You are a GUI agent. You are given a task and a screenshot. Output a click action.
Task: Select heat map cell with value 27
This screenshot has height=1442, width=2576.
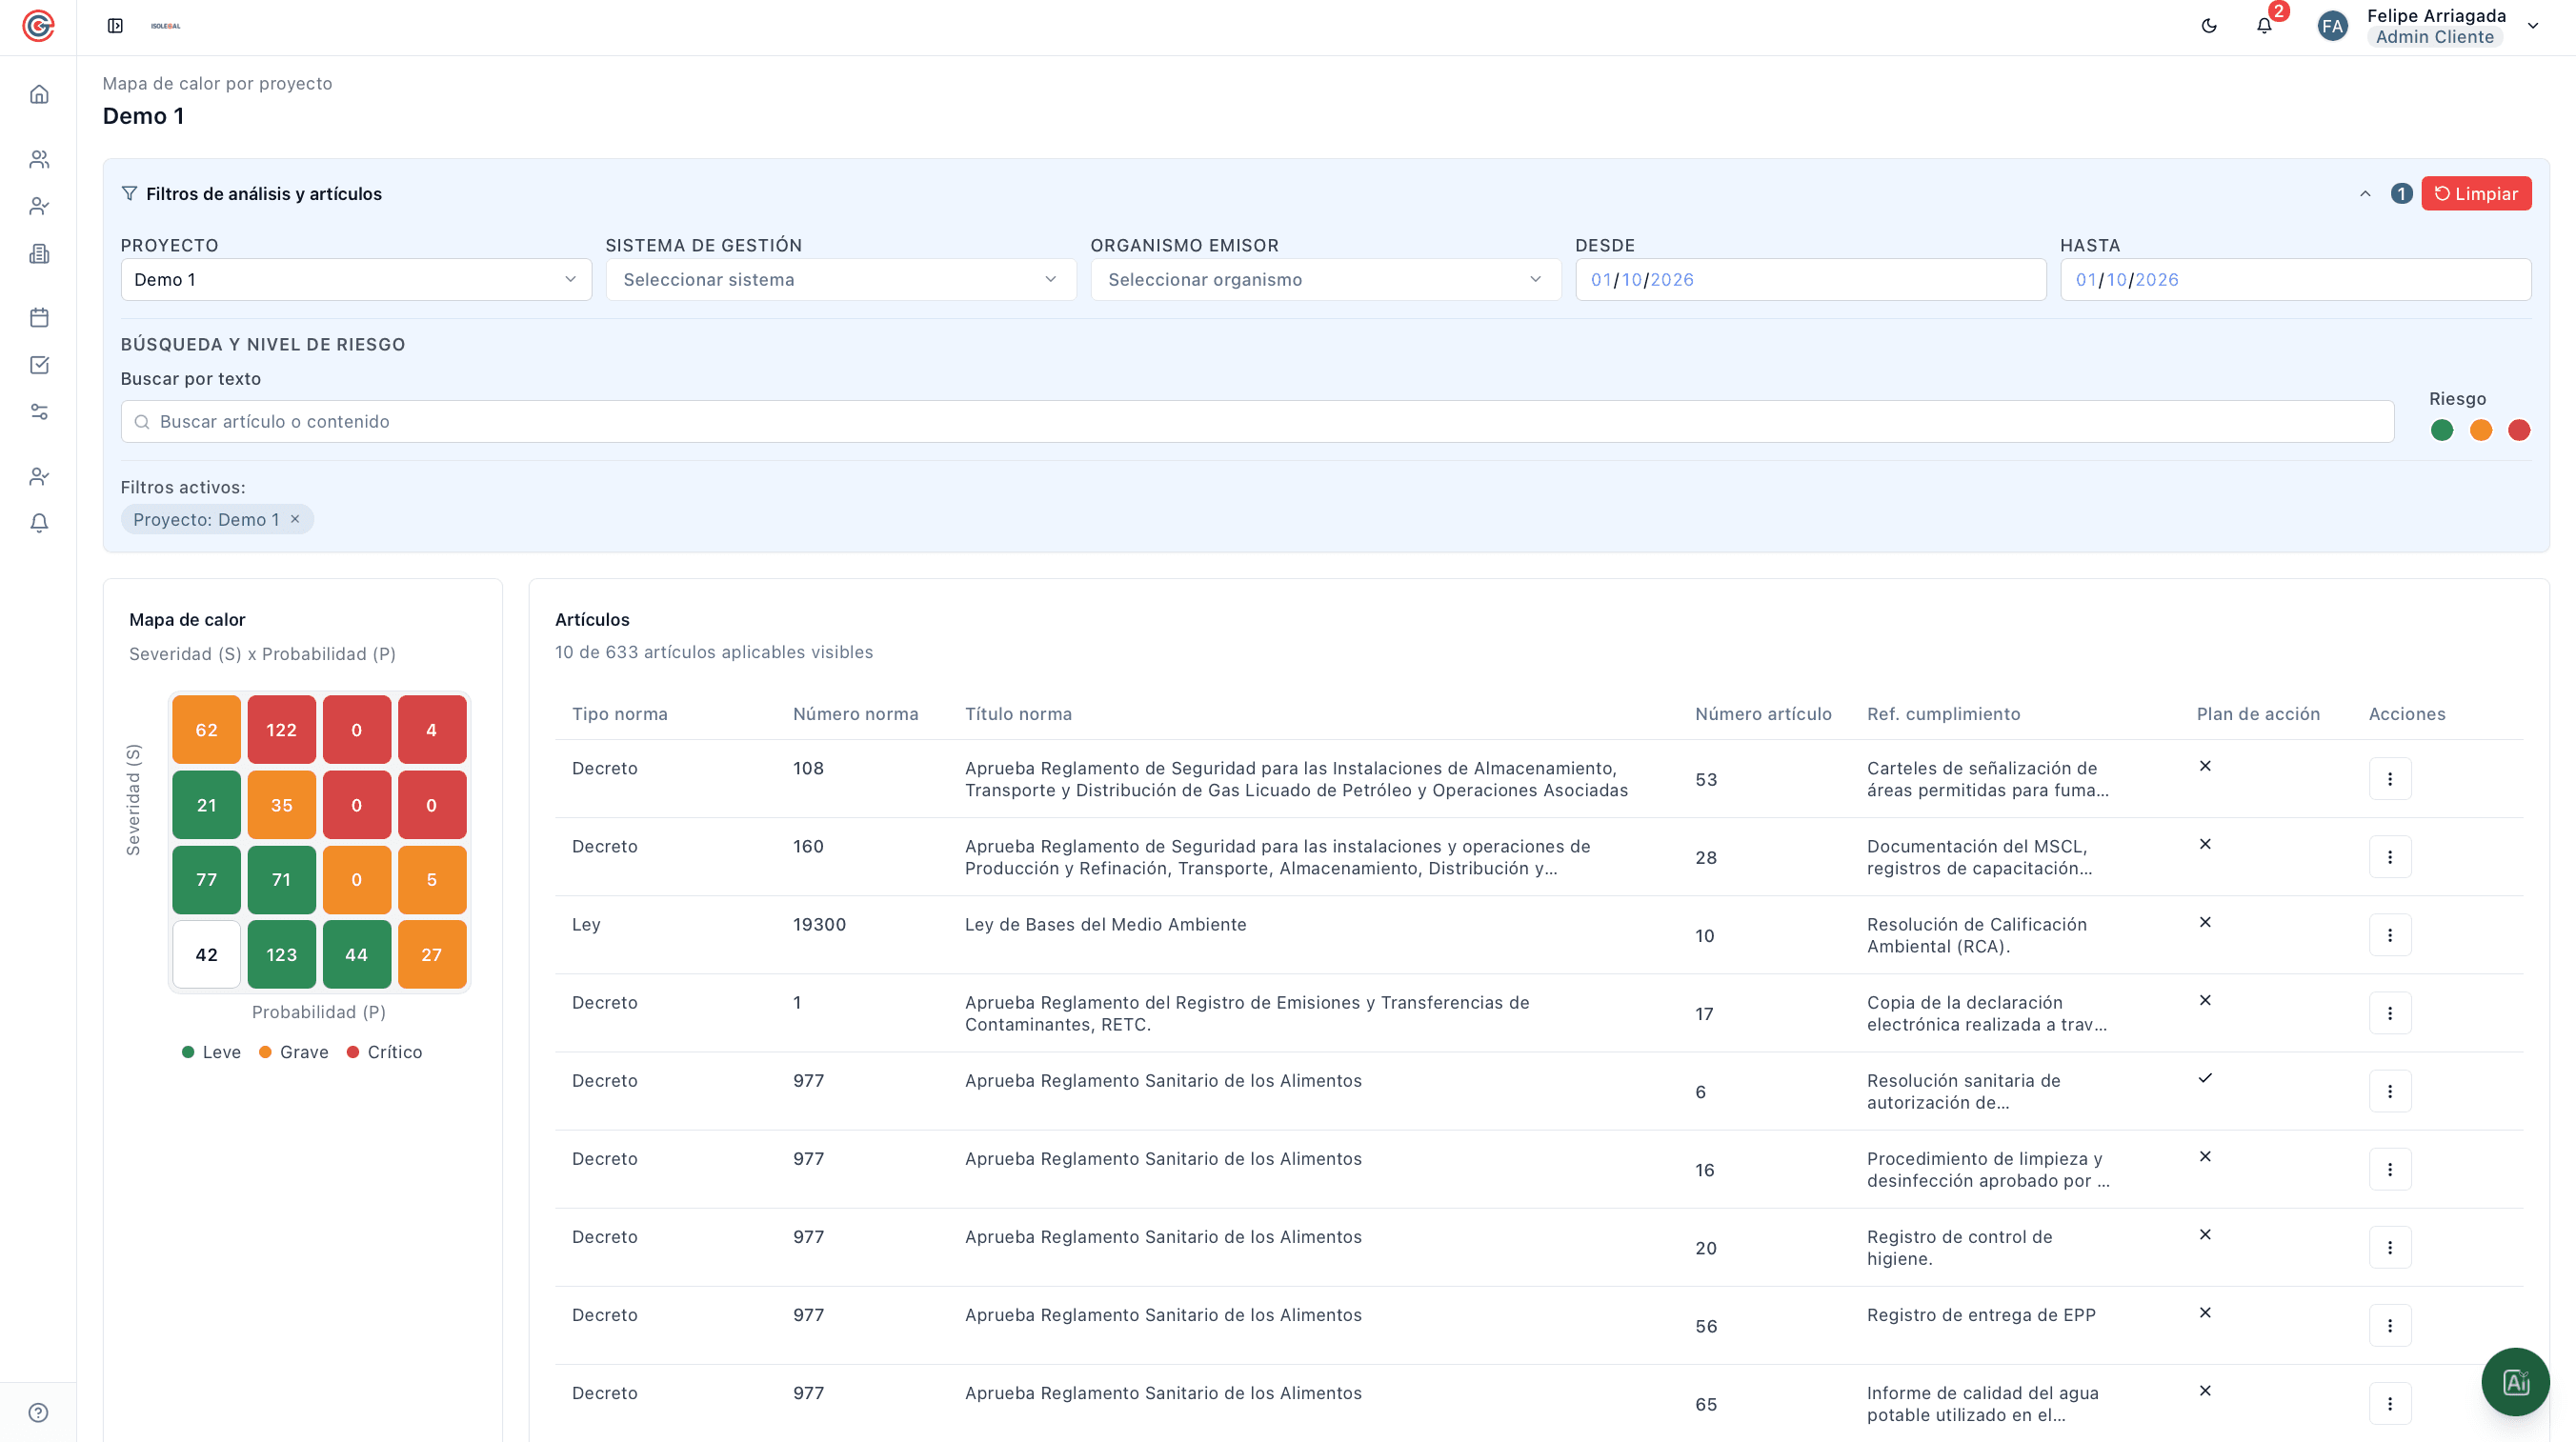(x=432, y=955)
